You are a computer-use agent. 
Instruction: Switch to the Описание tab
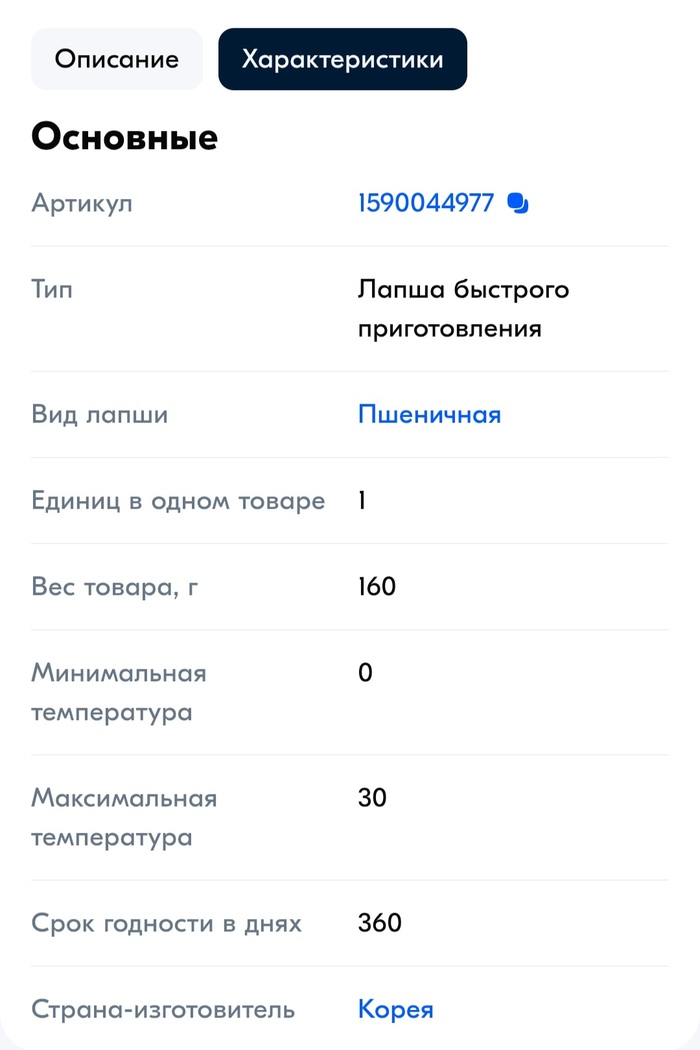click(116, 59)
